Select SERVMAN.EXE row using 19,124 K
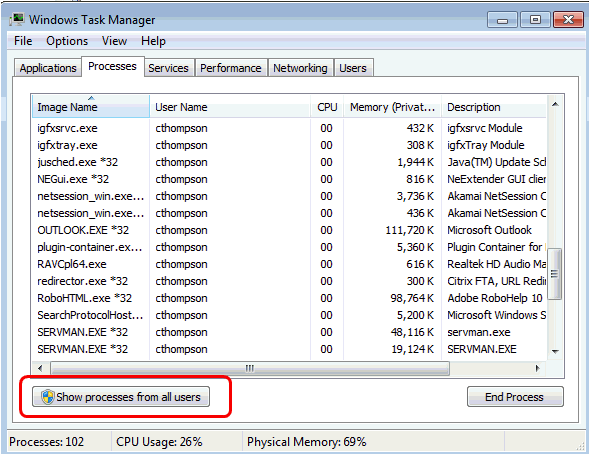Screen dimensions: 589x454 point(289,349)
